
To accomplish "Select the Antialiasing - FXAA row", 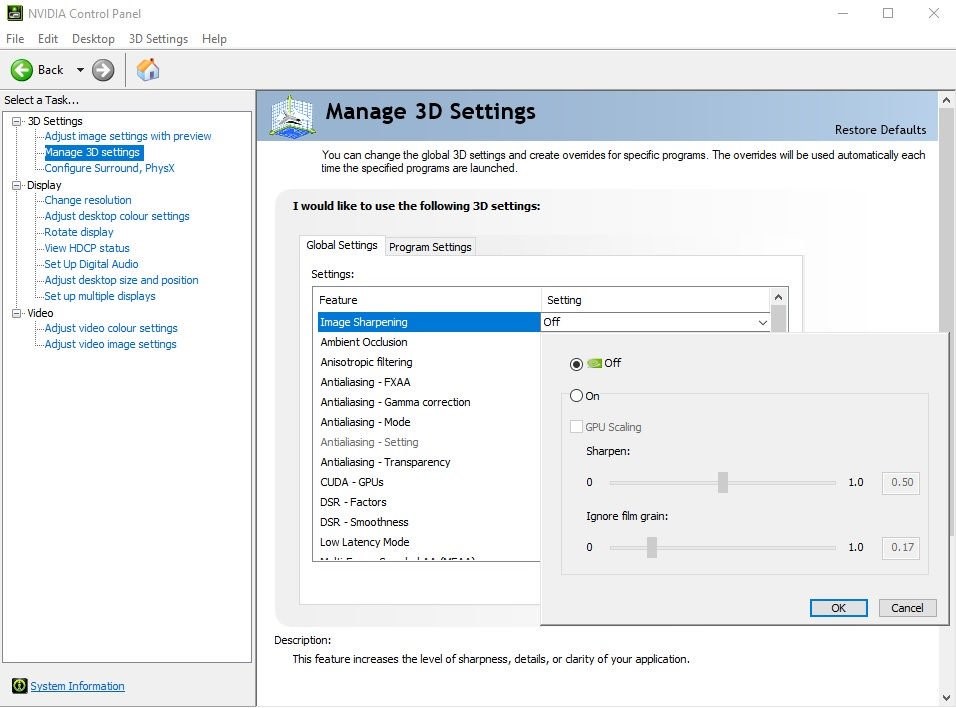I will (x=429, y=382).
